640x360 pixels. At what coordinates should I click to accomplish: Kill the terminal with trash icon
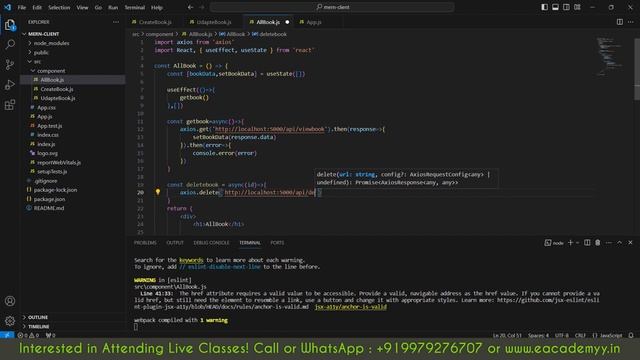(x=598, y=242)
